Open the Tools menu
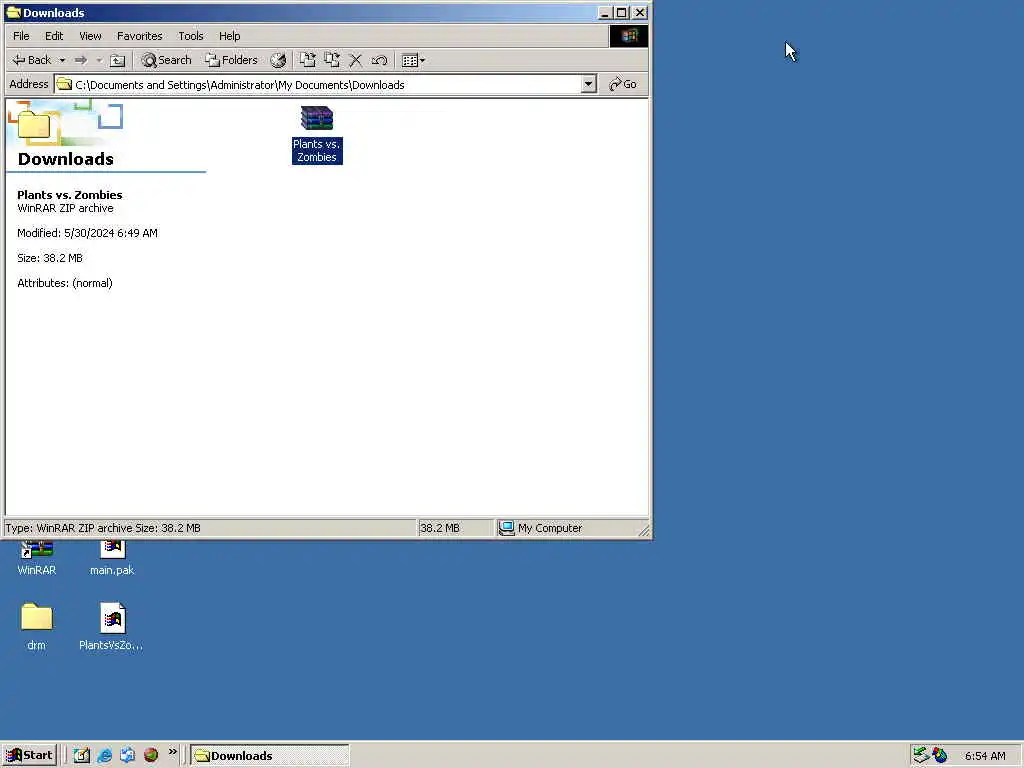This screenshot has height=768, width=1024. (191, 36)
